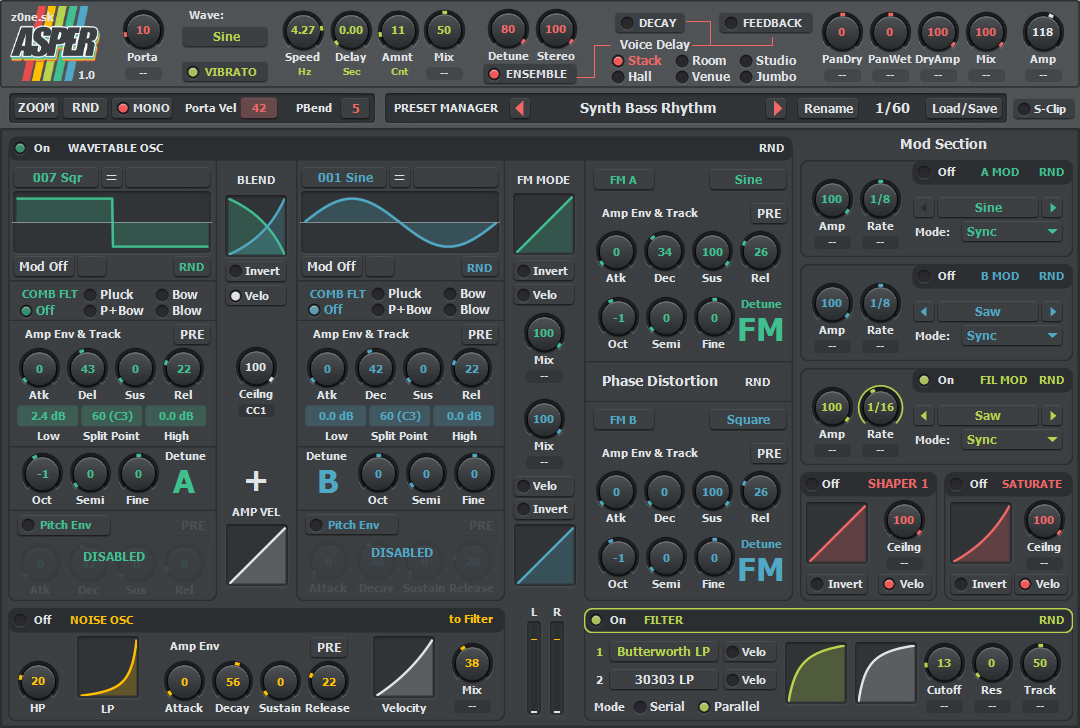
Task: Click the SATURATE curve display
Action: 981,533
